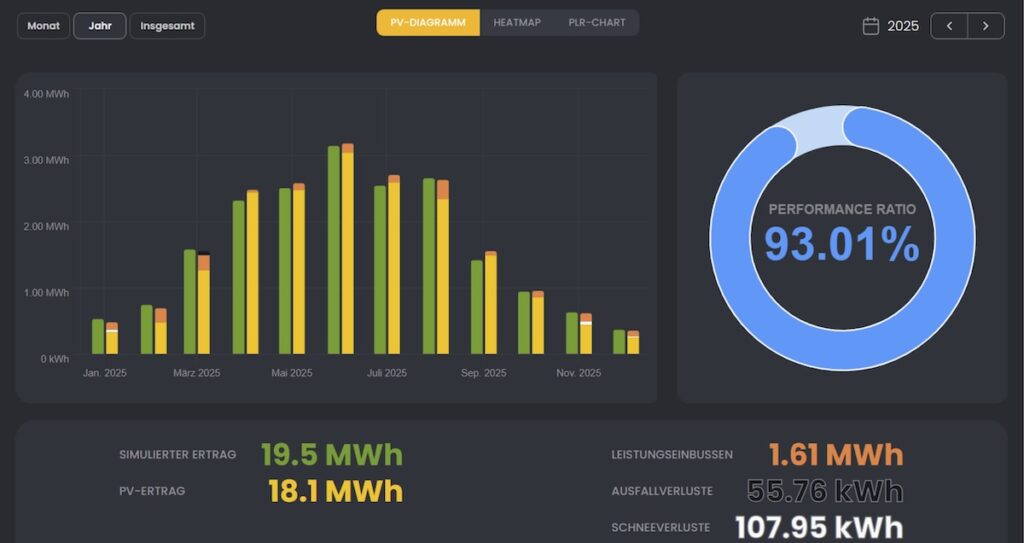The image size is (1024, 543).
Task: Click the green bar for Jan. 2025
Action: click(98, 337)
